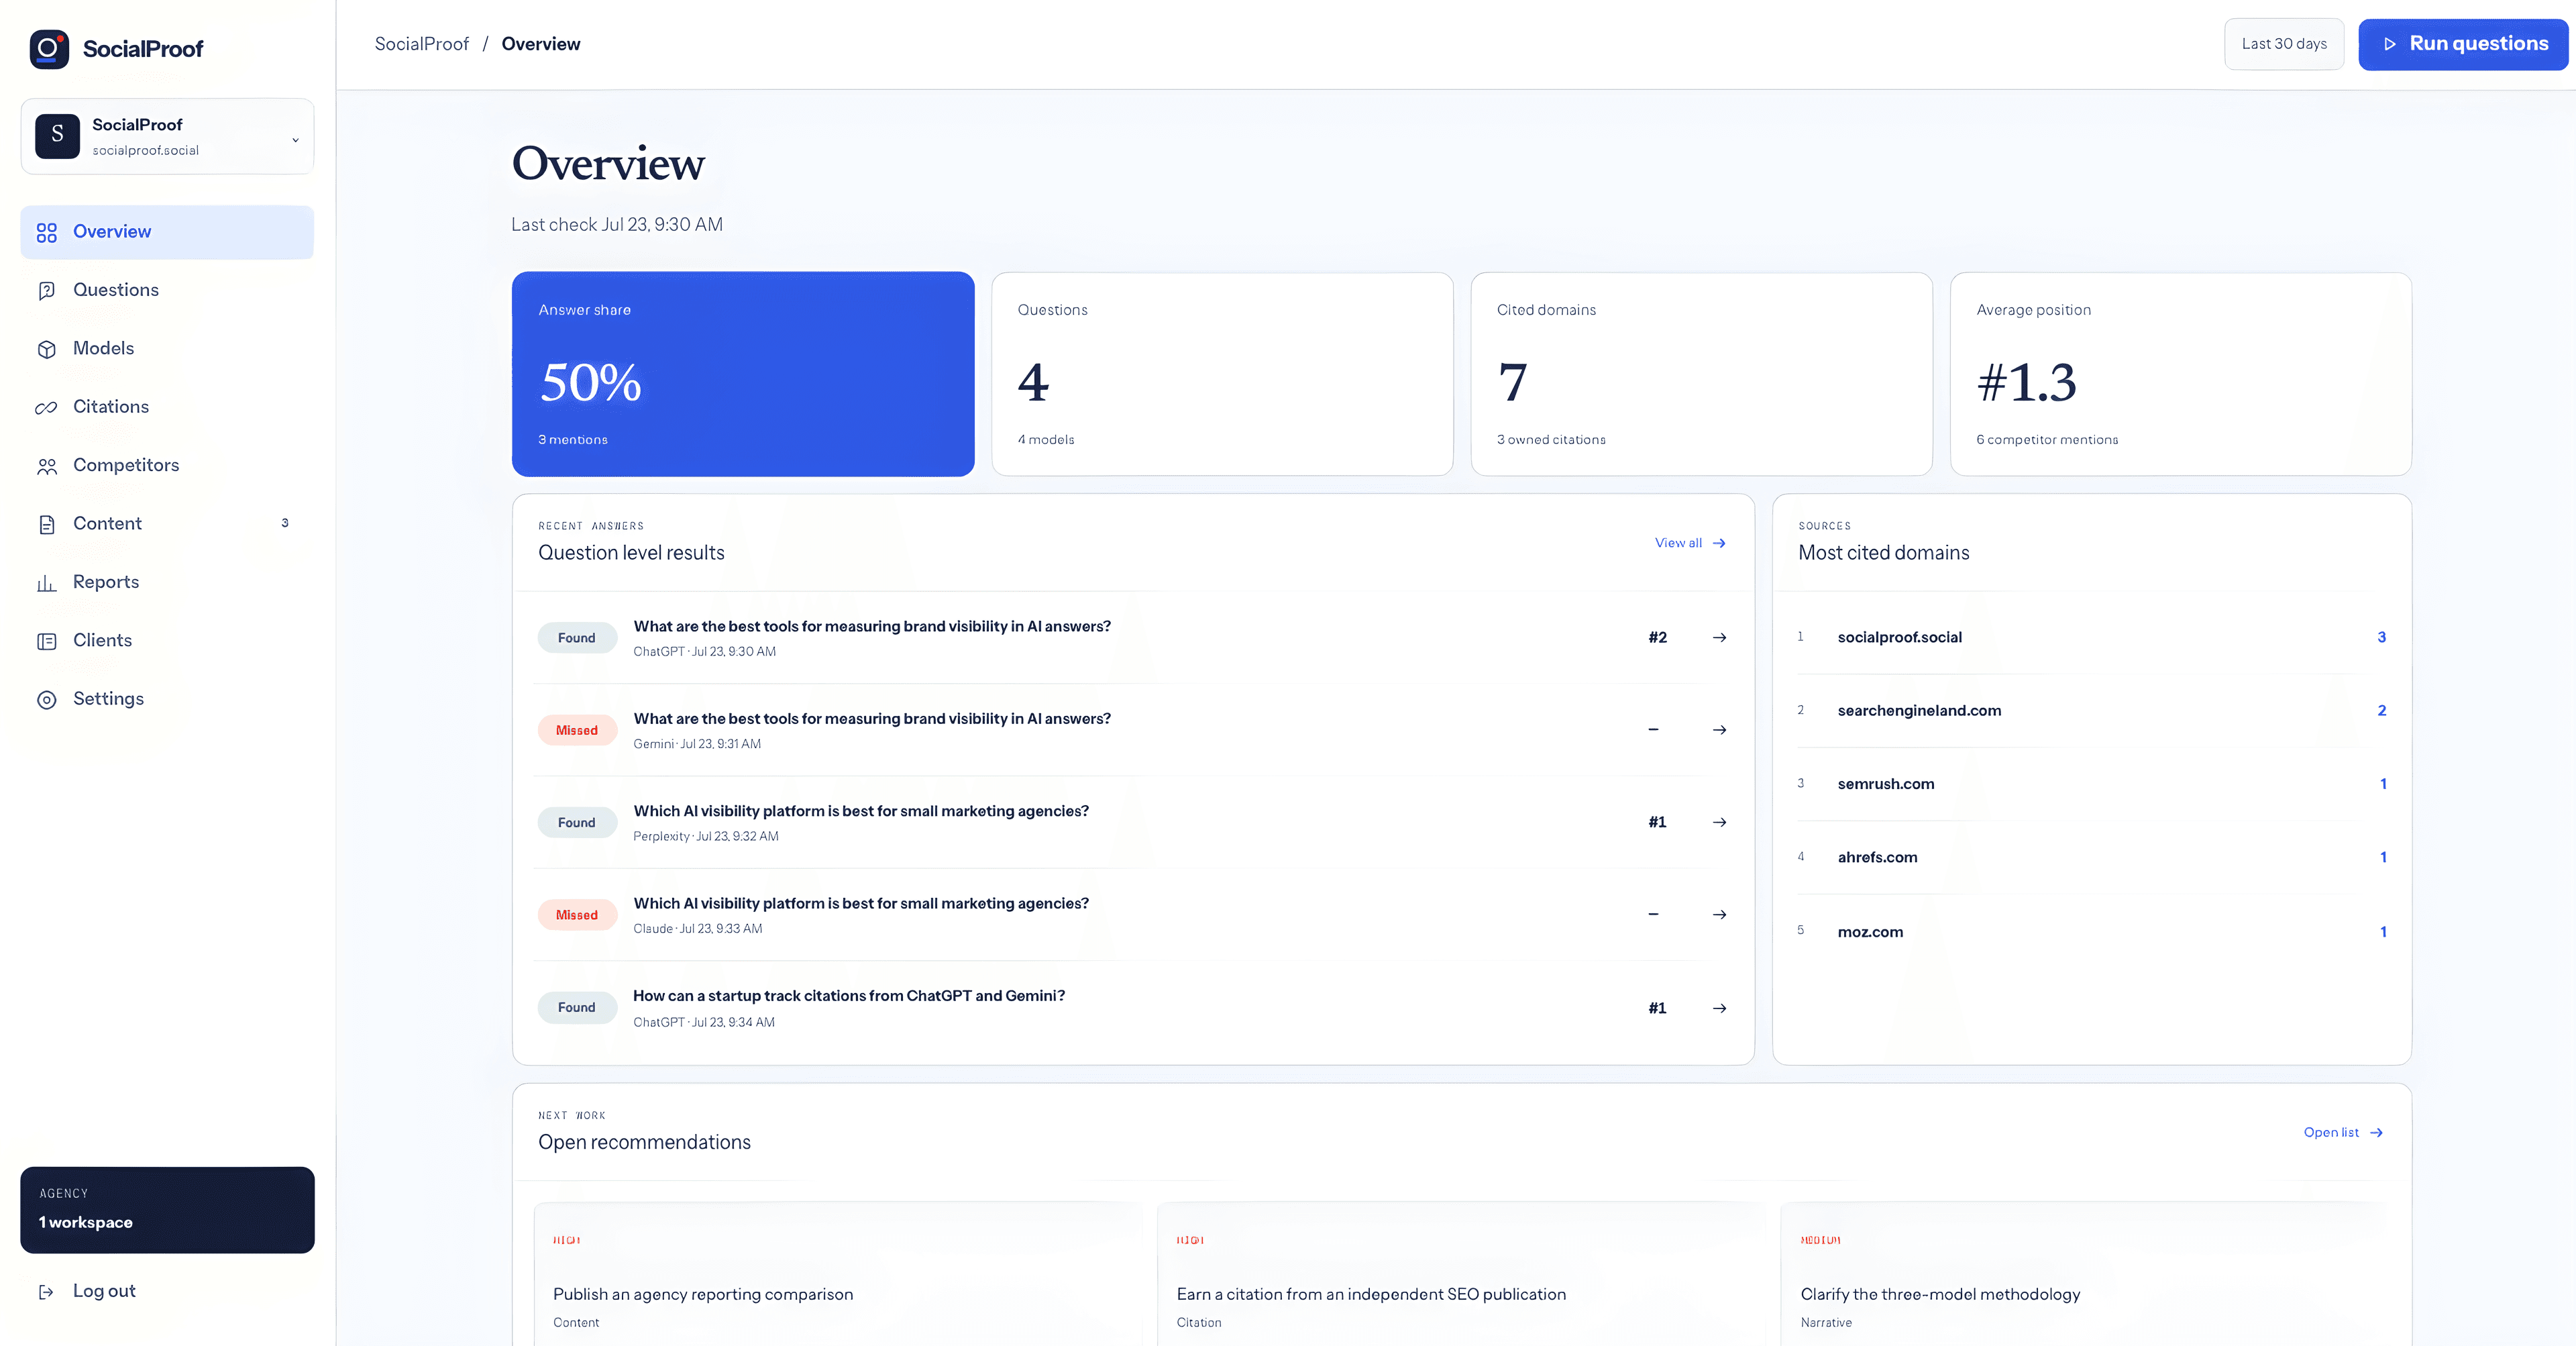Click the Settings gear icon
This screenshot has width=2576, height=1346.
tap(47, 700)
